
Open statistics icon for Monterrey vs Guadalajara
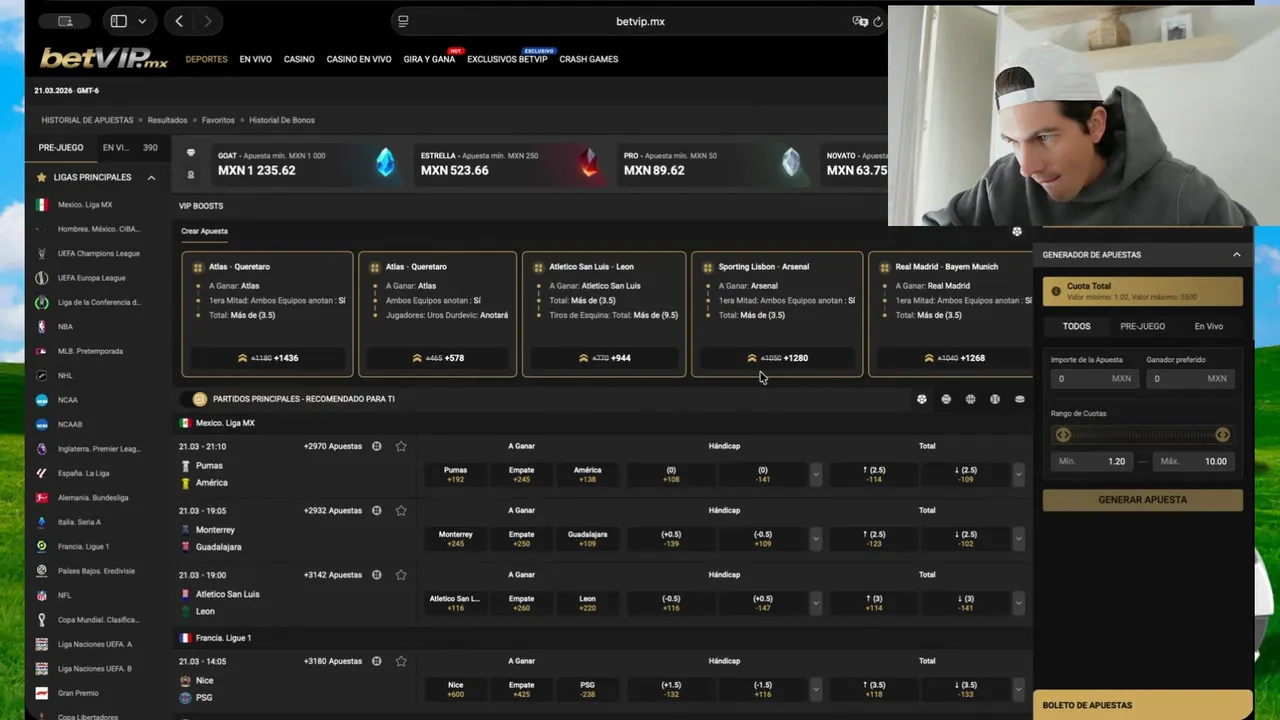(x=376, y=510)
